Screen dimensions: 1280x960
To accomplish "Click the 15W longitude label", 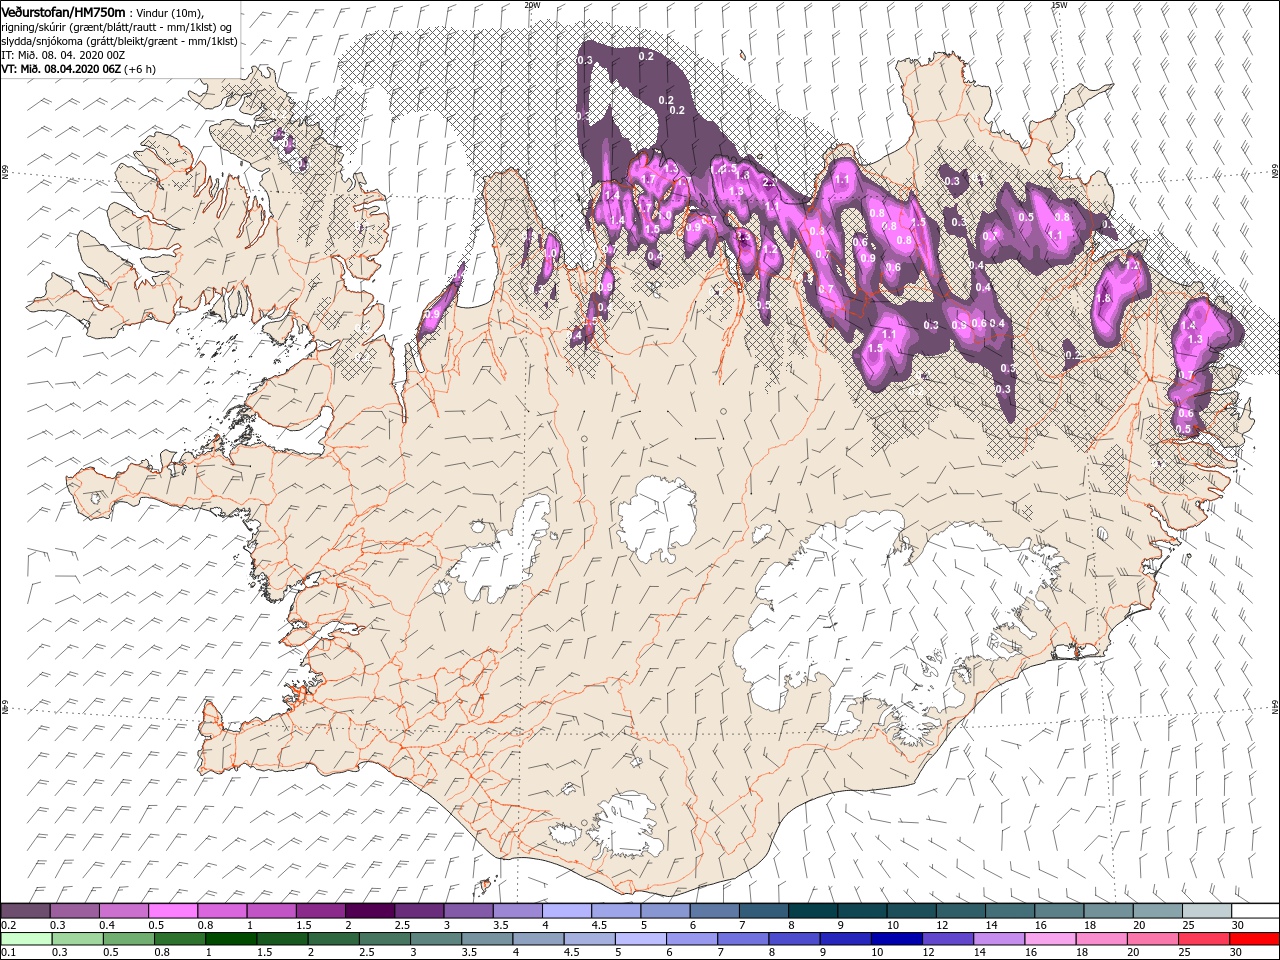I will [1057, 4].
